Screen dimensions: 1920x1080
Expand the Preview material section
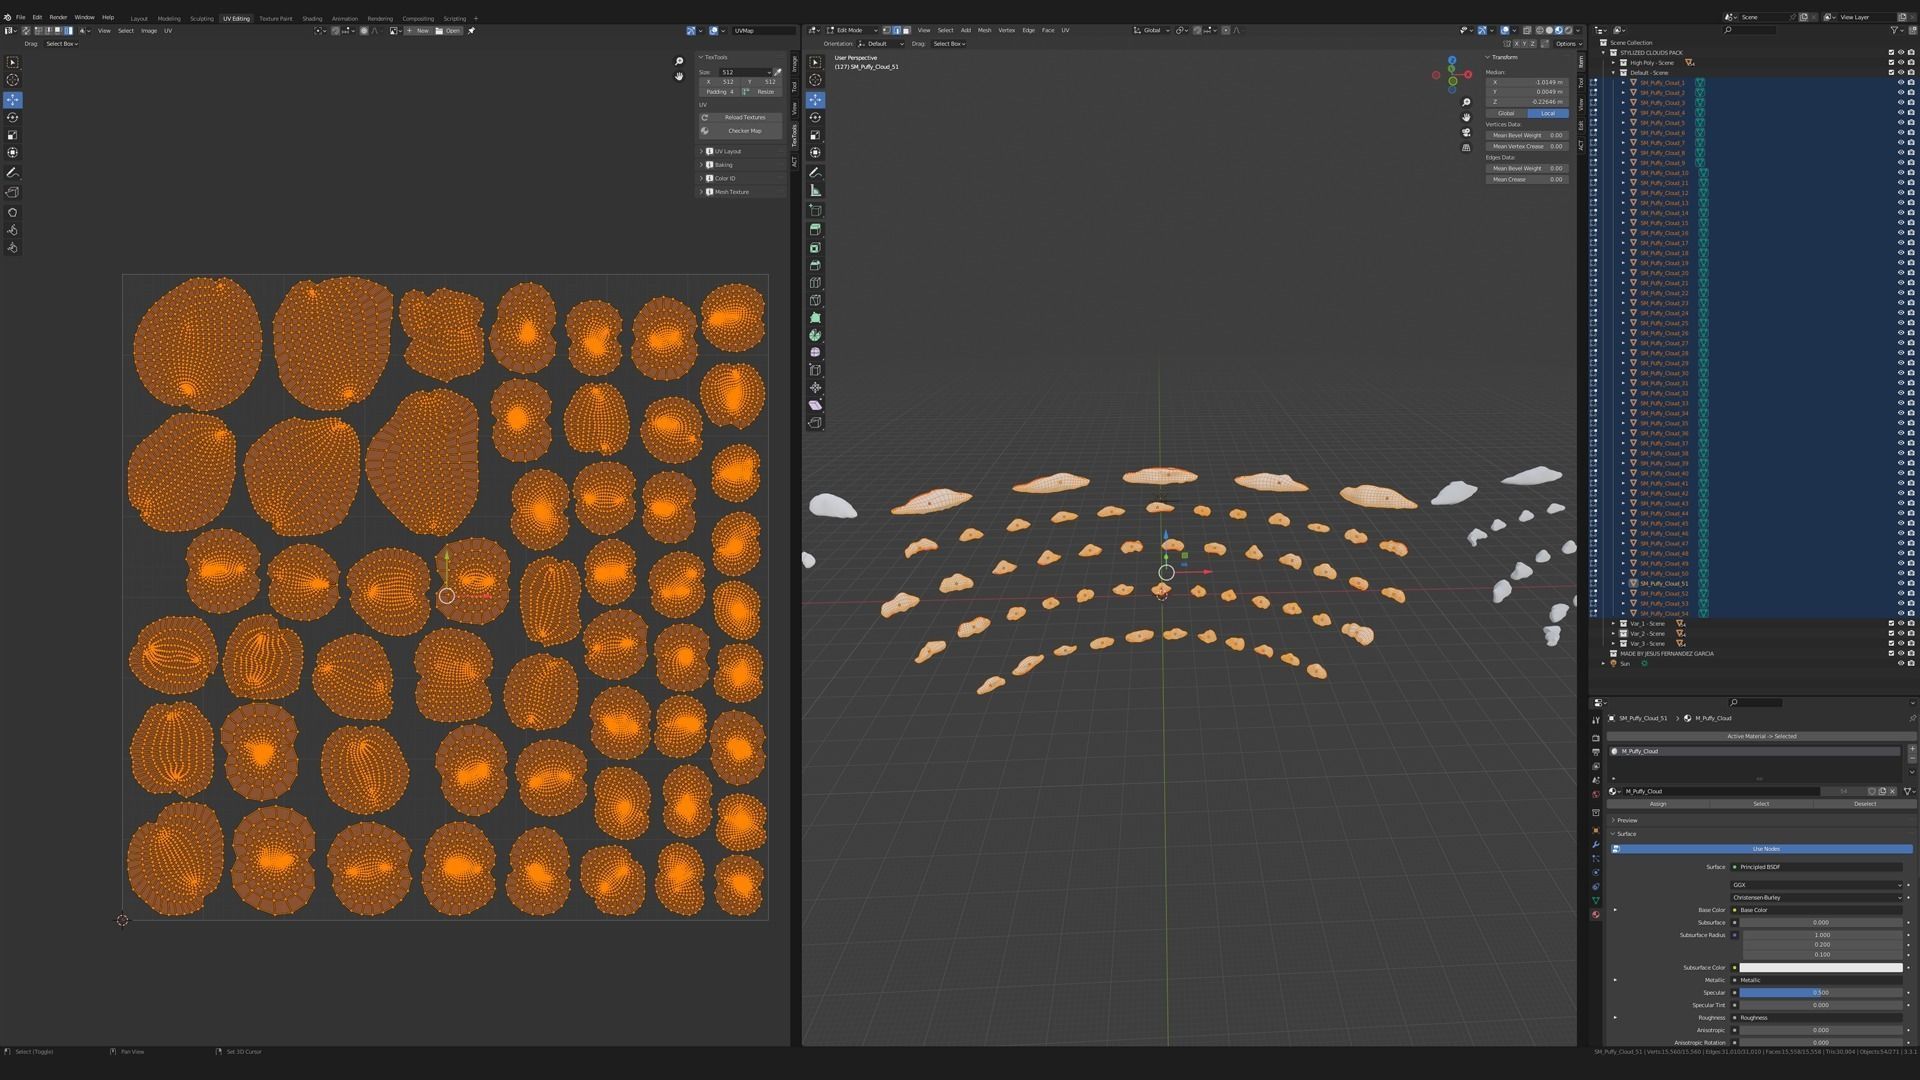(x=1627, y=820)
